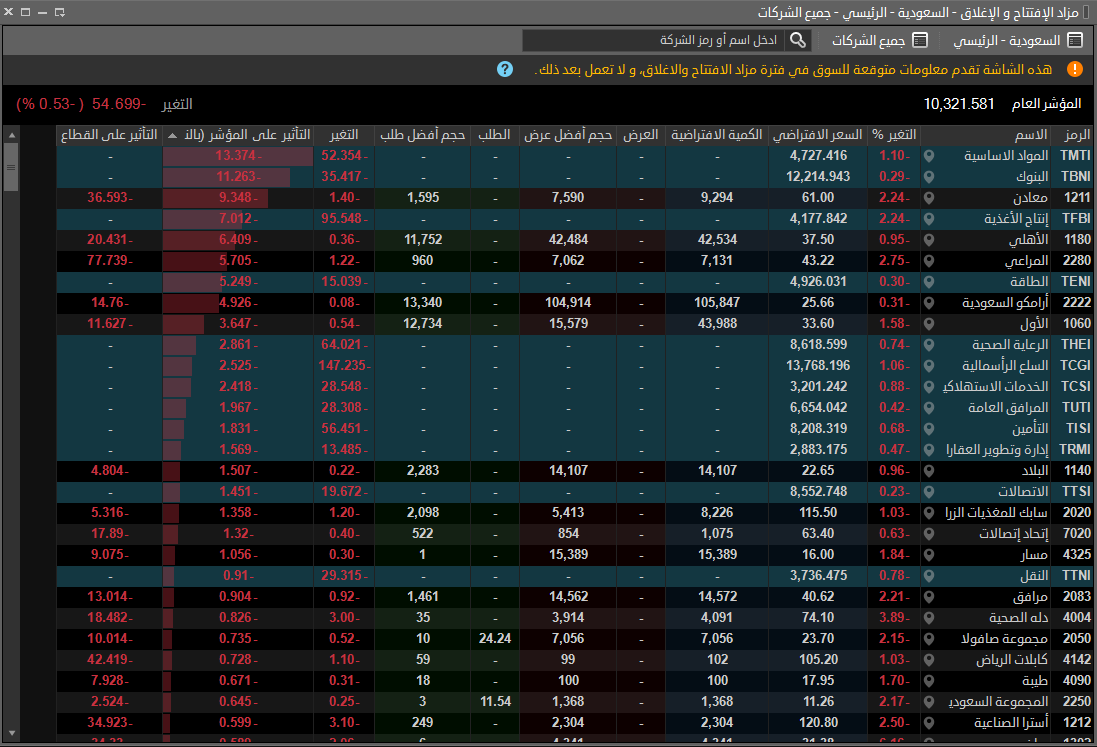1097x747 pixels.
Task: Click the company name or symbol search field
Action: (654, 41)
